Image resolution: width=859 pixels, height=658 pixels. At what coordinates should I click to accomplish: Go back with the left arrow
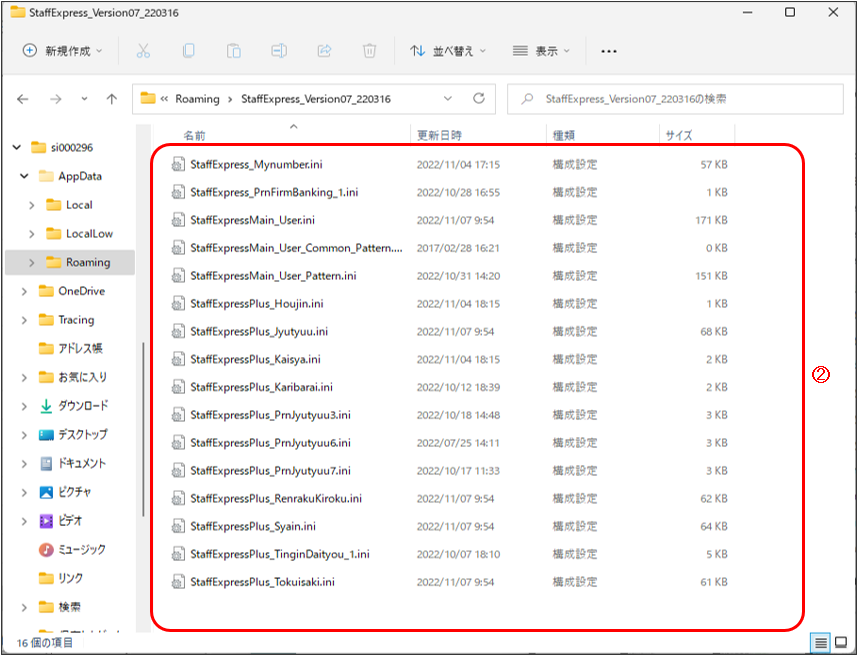click(x=22, y=99)
